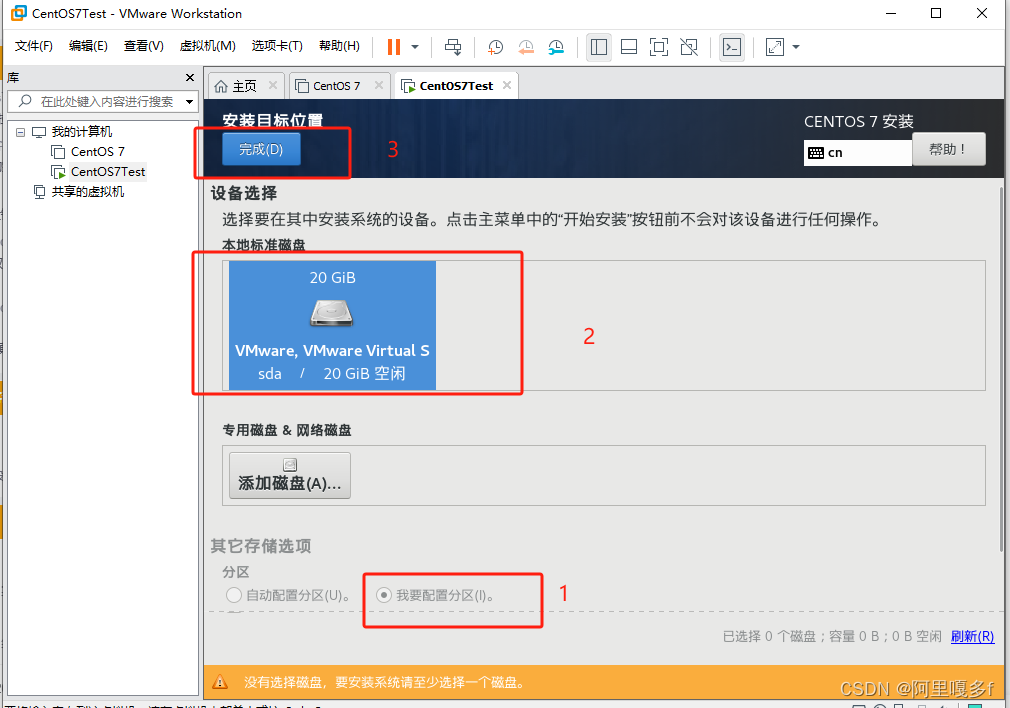Select the 20 GiB sda disk thumbnail

coord(332,323)
